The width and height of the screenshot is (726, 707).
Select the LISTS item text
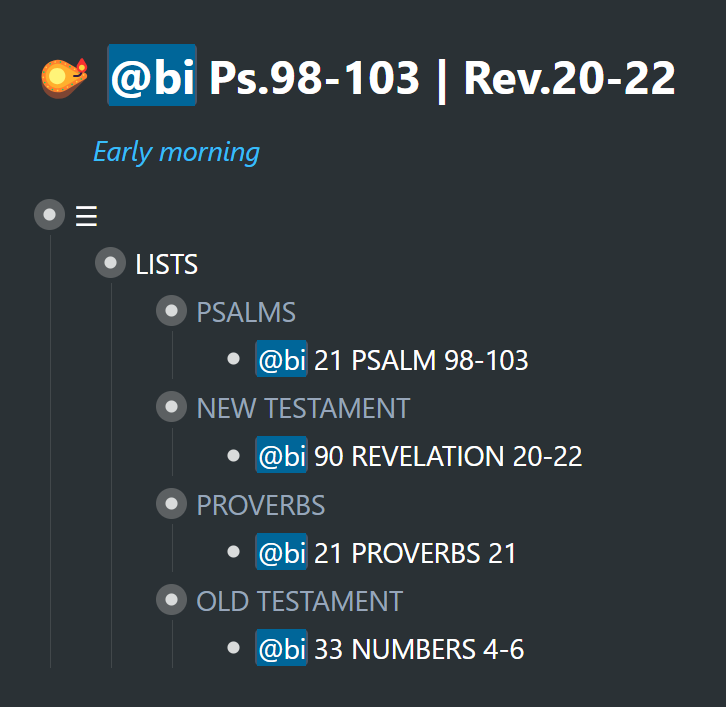tap(166, 264)
